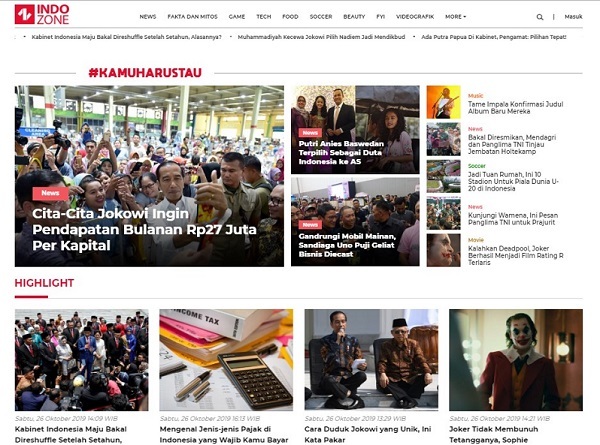Open the NEWS menu item
The image size is (600, 445).
pyautogui.click(x=148, y=17)
